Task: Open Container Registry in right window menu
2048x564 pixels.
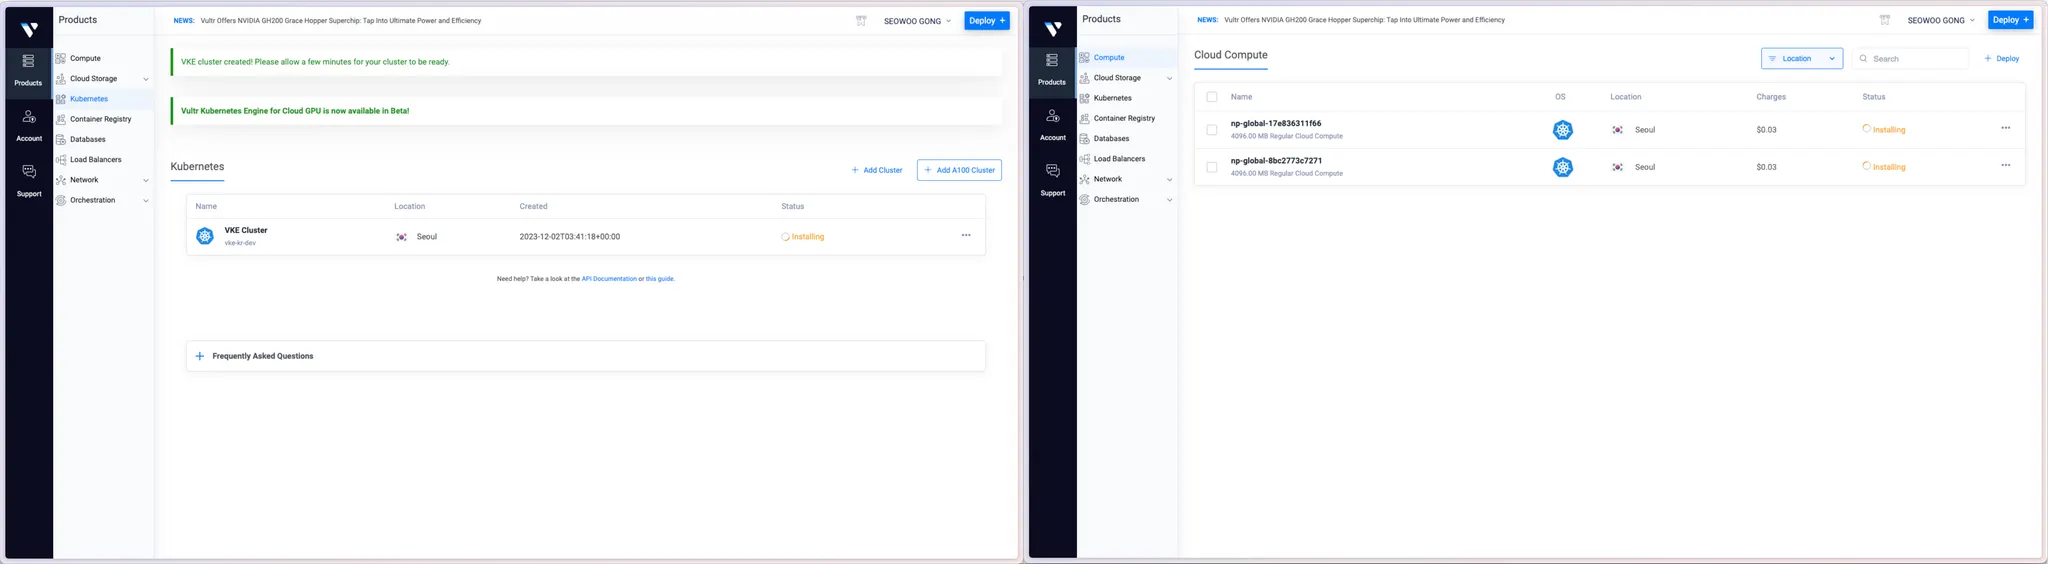Action: click(x=1124, y=118)
